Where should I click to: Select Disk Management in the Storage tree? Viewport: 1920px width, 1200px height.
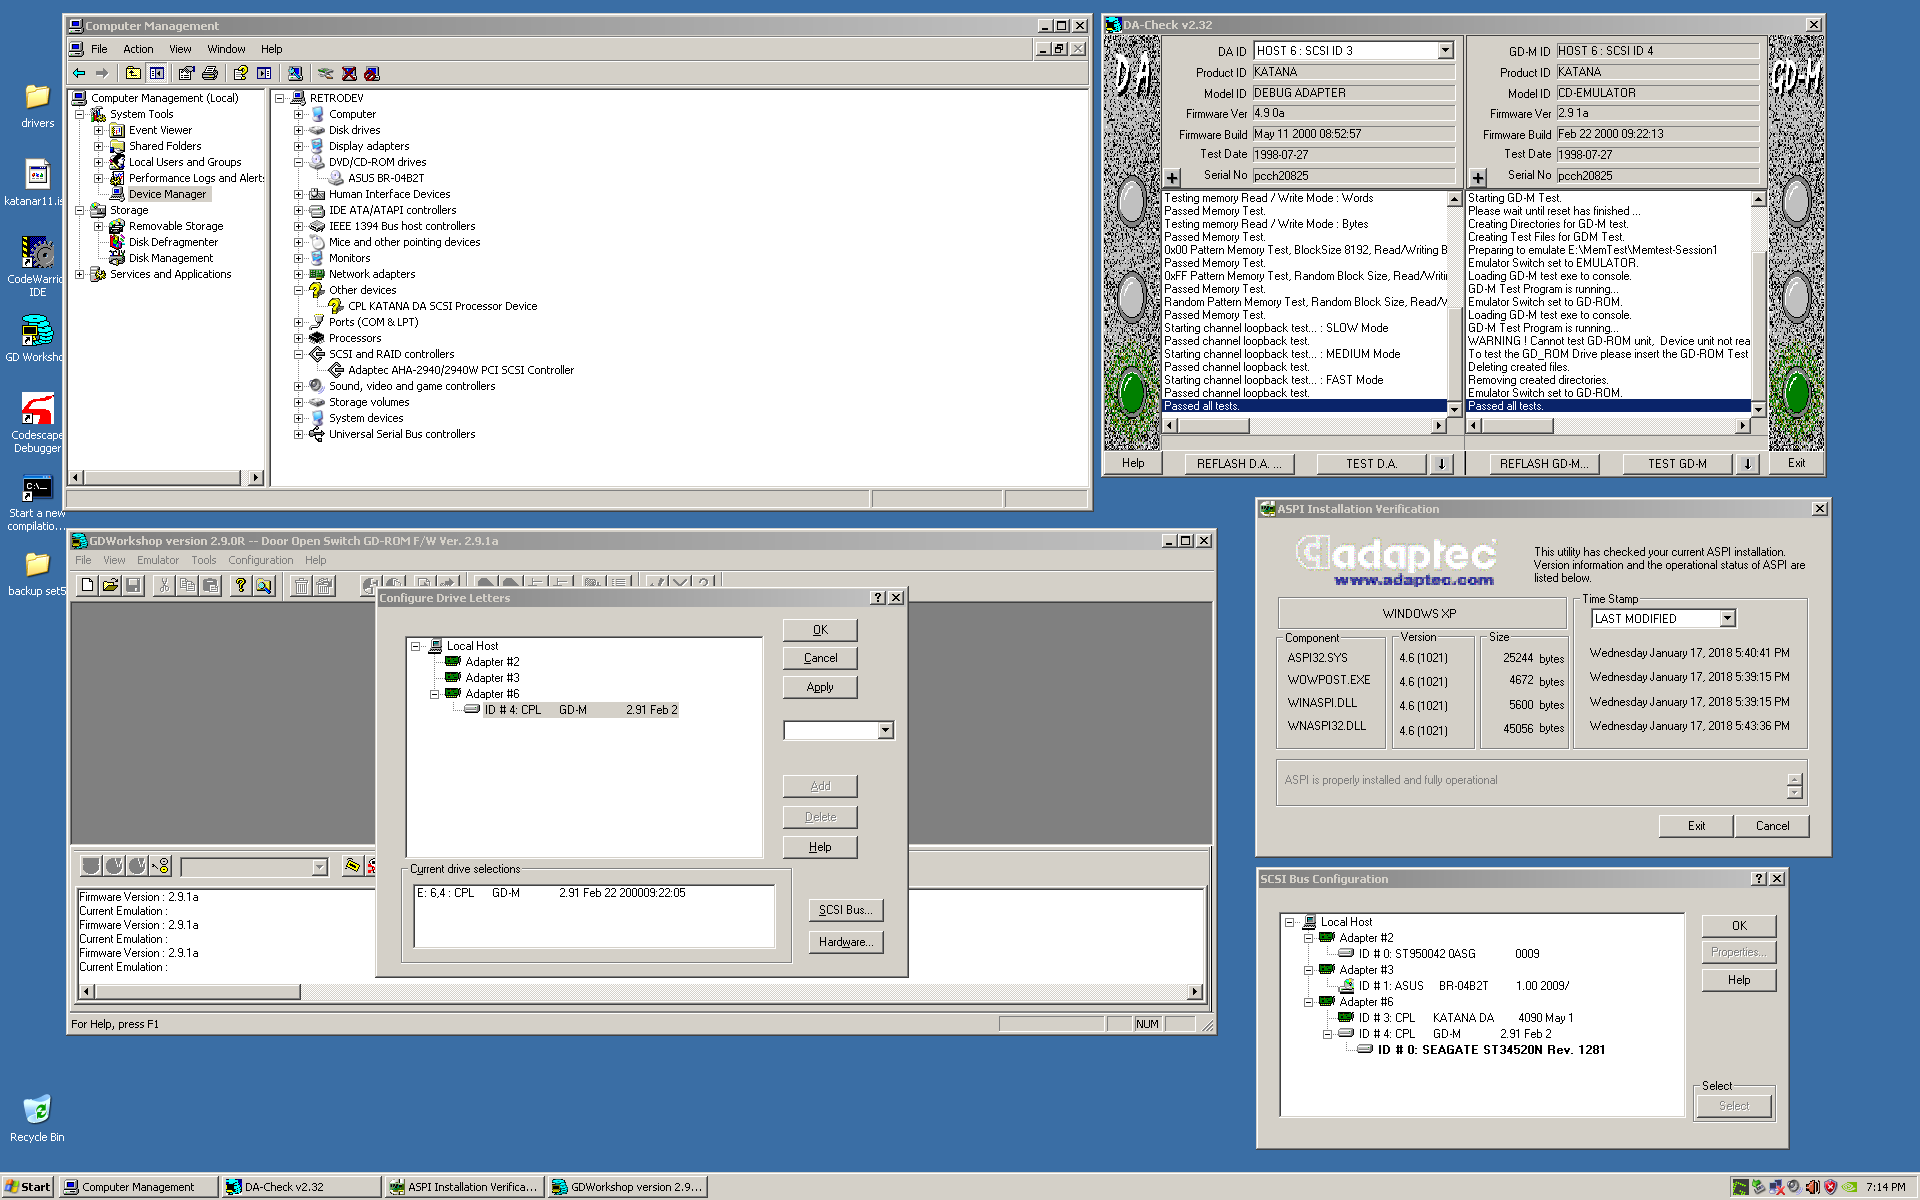tap(171, 258)
